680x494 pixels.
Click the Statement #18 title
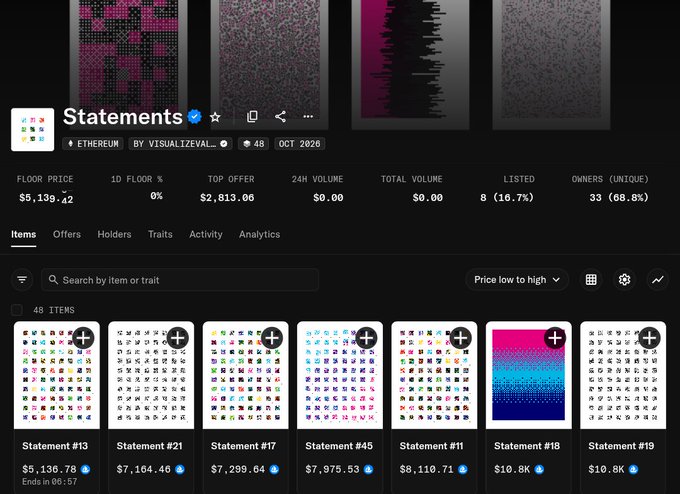(x=527, y=446)
